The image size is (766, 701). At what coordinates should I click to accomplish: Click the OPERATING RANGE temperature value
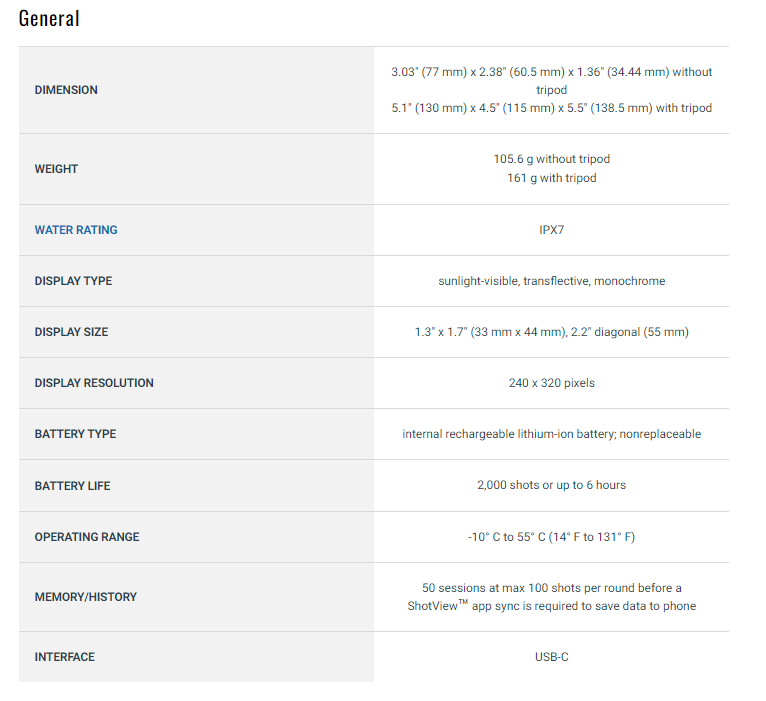(x=551, y=537)
